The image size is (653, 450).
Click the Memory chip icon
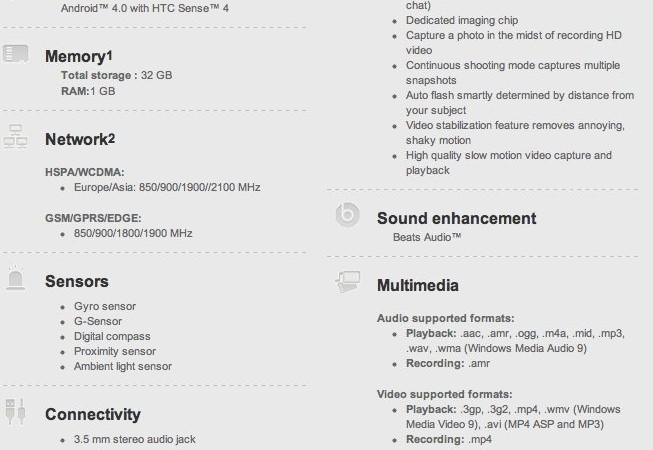pyautogui.click(x=14, y=56)
